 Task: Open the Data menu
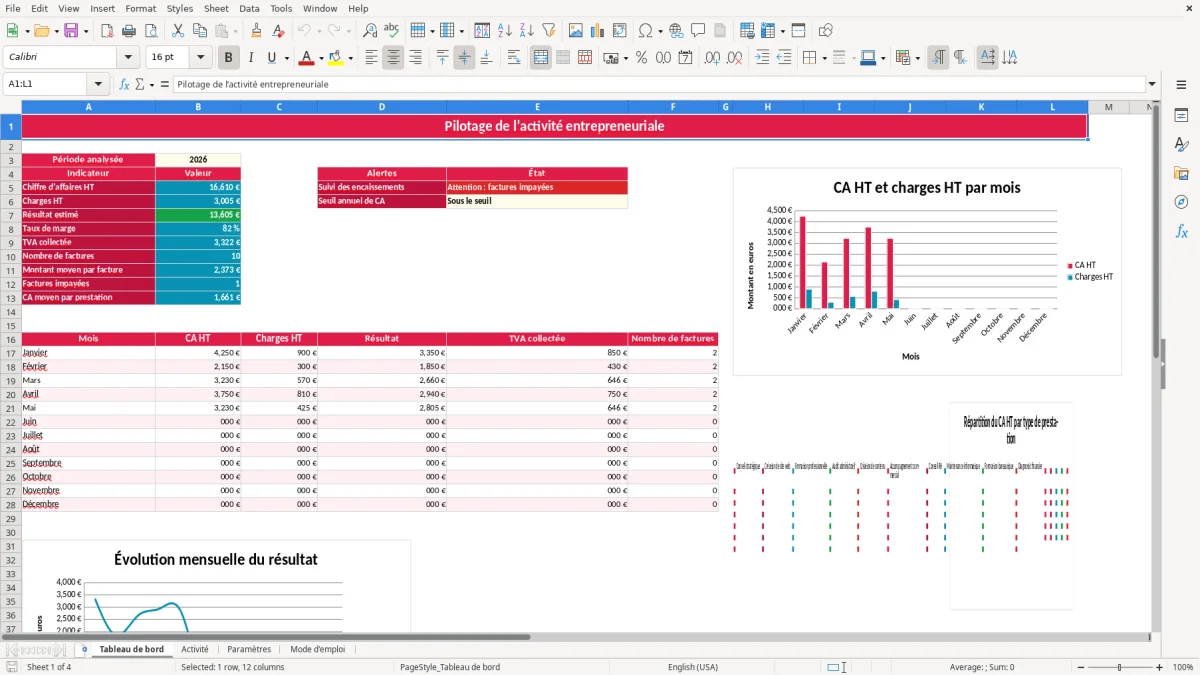(x=249, y=8)
